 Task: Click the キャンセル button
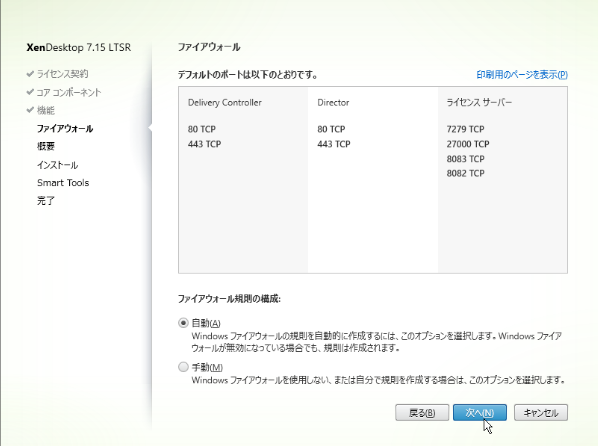pyautogui.click(x=541, y=412)
